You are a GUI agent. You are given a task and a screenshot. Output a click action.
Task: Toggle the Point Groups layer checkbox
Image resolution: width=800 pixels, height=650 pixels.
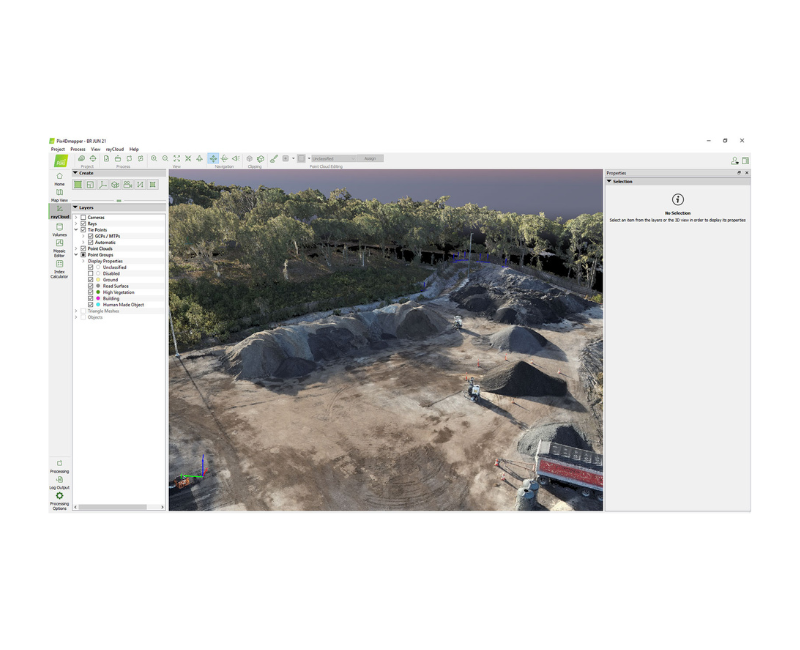83,255
